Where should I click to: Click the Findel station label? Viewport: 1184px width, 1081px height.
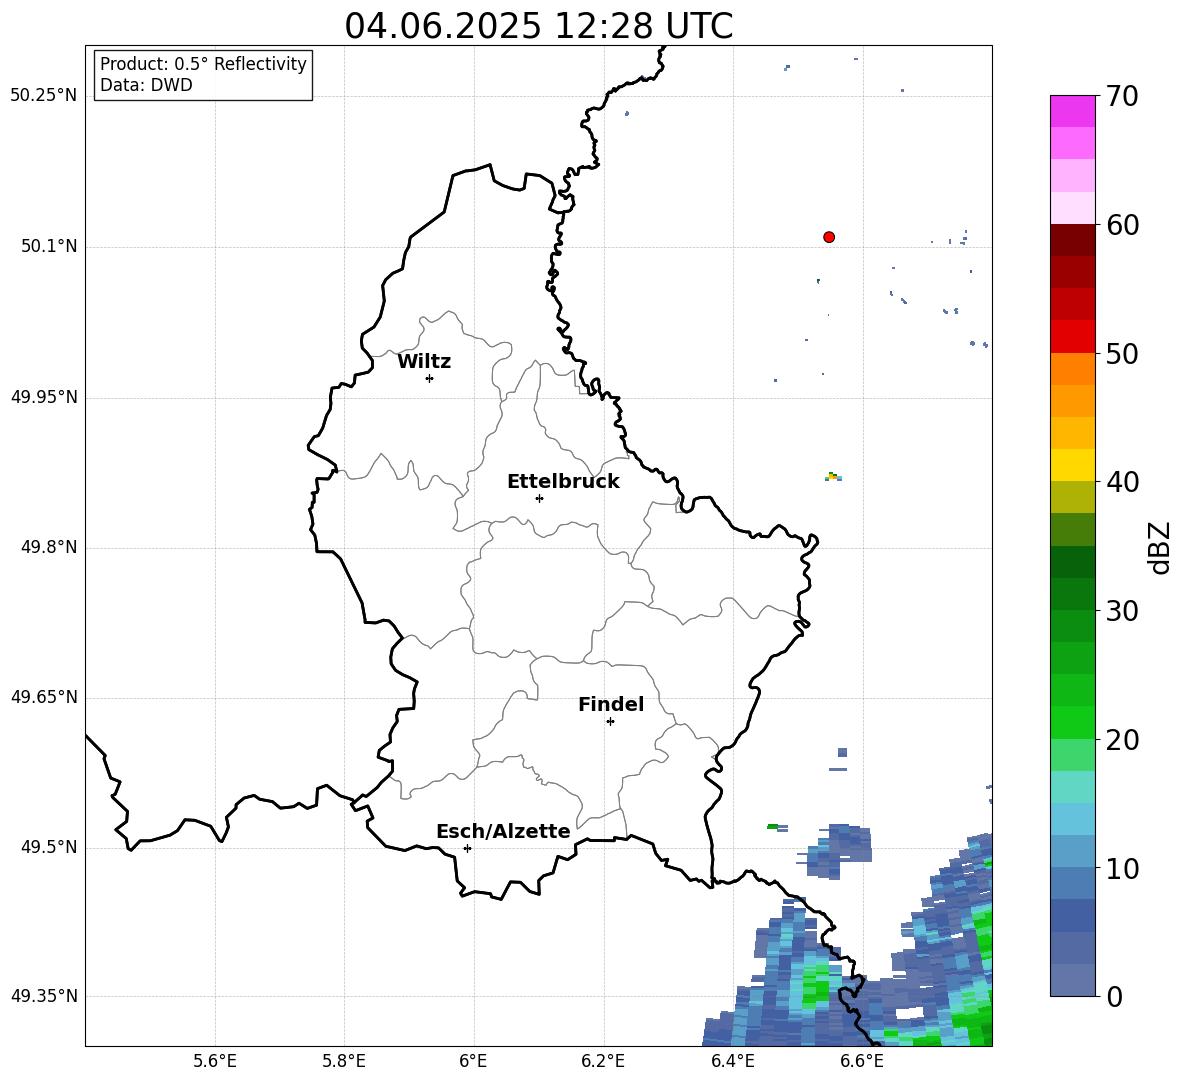(611, 704)
